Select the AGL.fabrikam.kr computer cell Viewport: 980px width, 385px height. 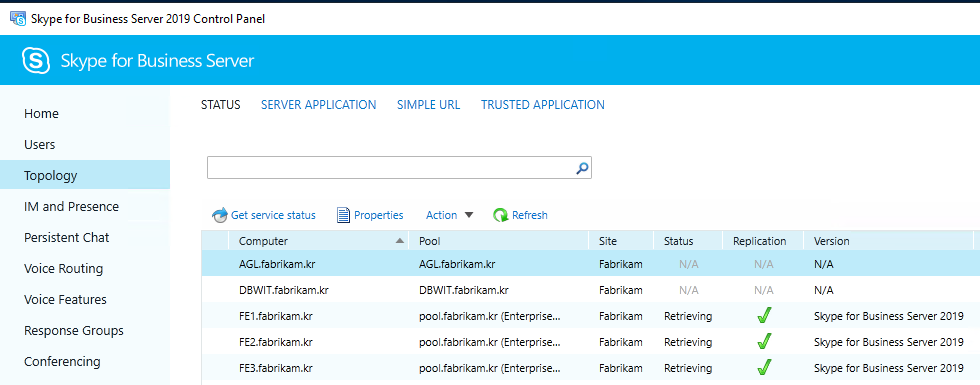[x=277, y=264]
